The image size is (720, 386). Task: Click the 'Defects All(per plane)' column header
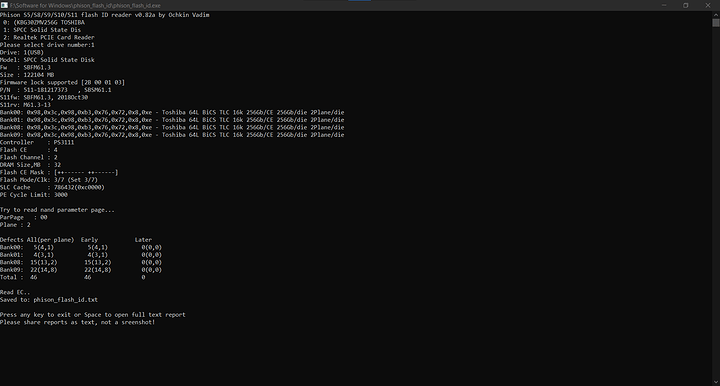[37, 240]
